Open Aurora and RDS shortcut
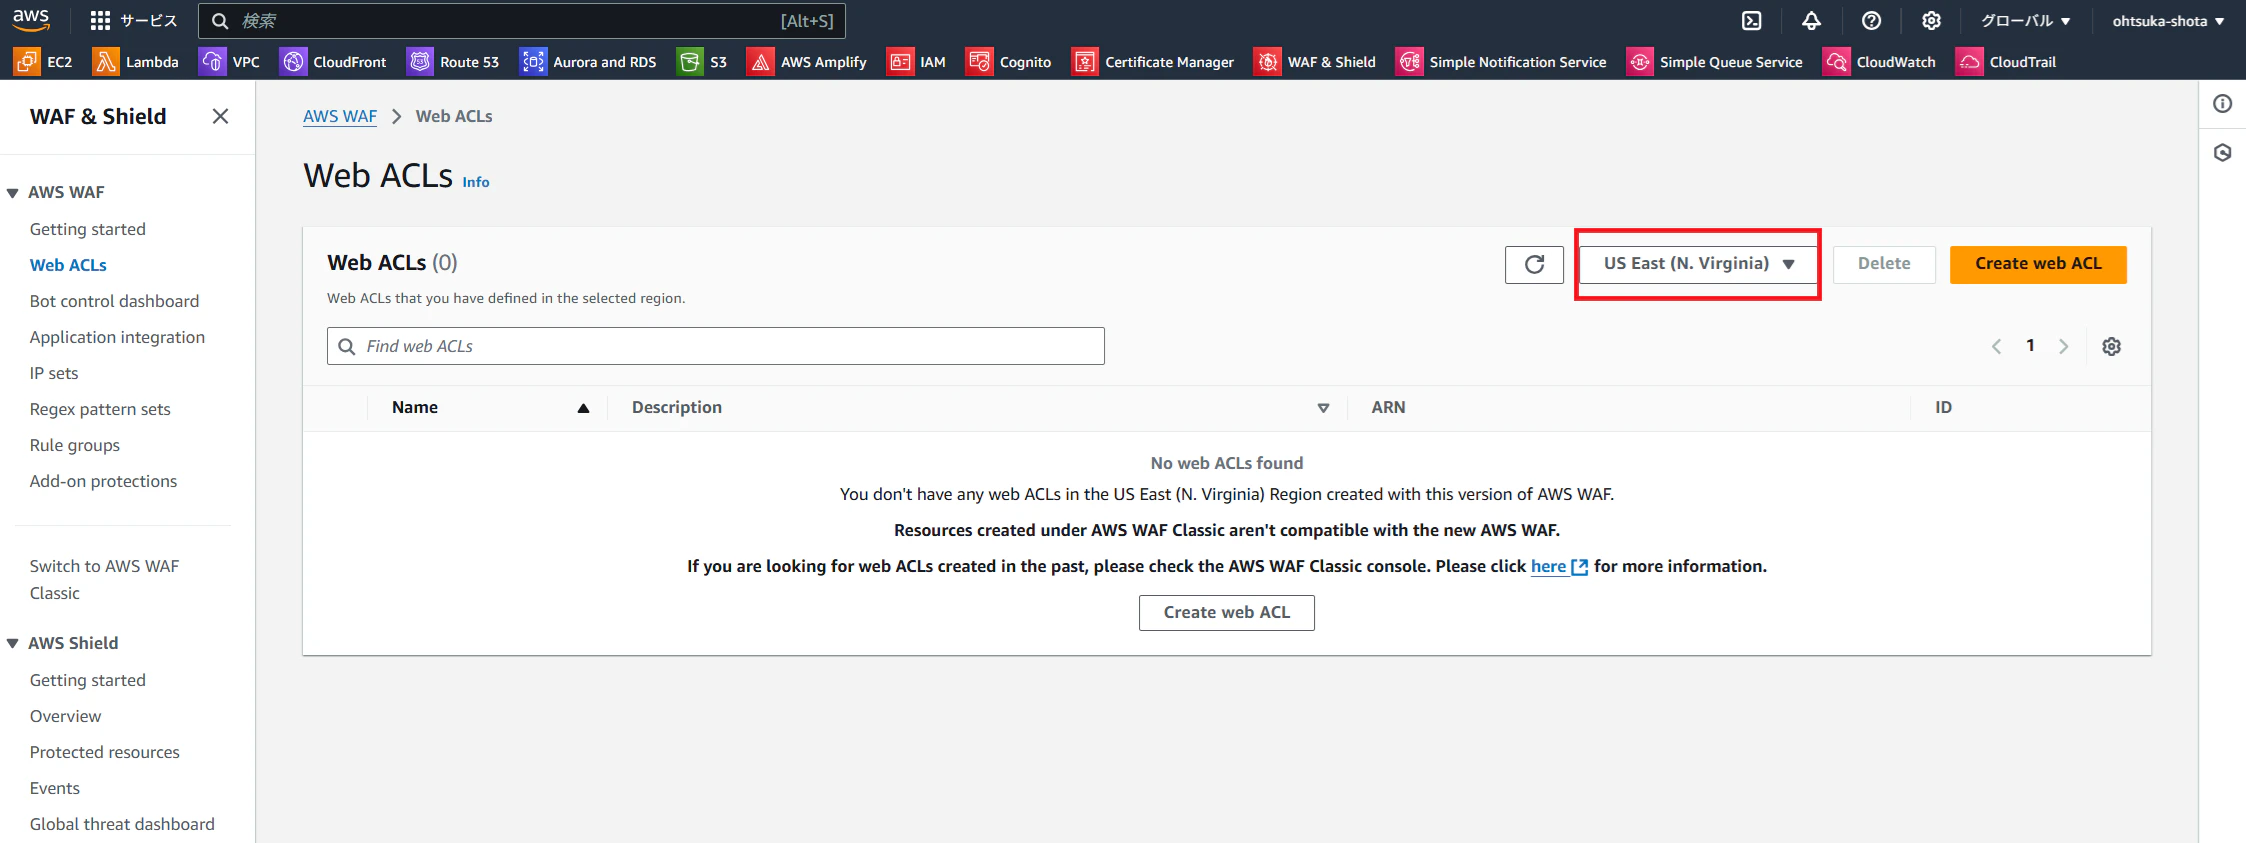 588,62
